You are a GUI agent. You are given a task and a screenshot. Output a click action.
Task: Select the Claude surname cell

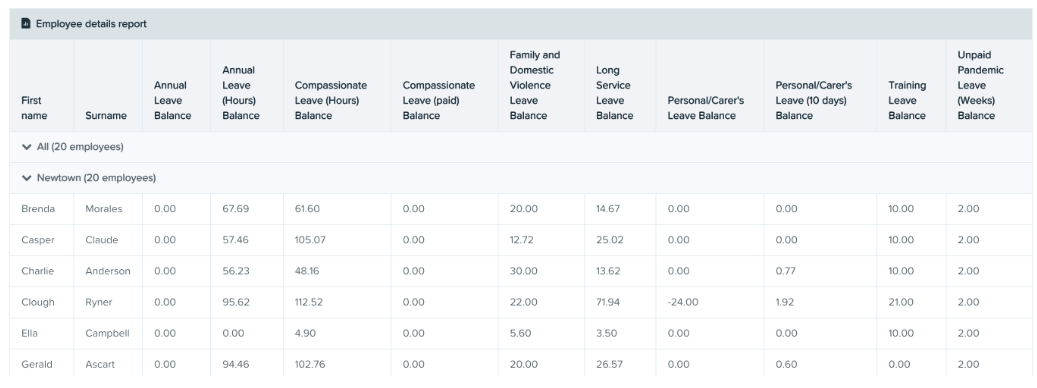[102, 240]
